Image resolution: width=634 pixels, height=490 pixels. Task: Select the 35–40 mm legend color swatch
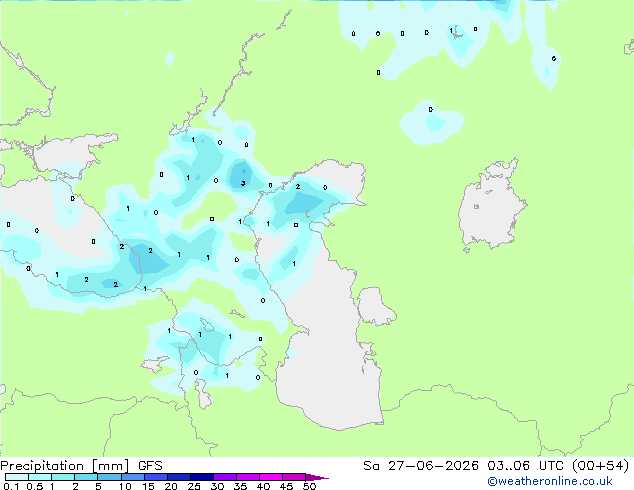coord(247,477)
